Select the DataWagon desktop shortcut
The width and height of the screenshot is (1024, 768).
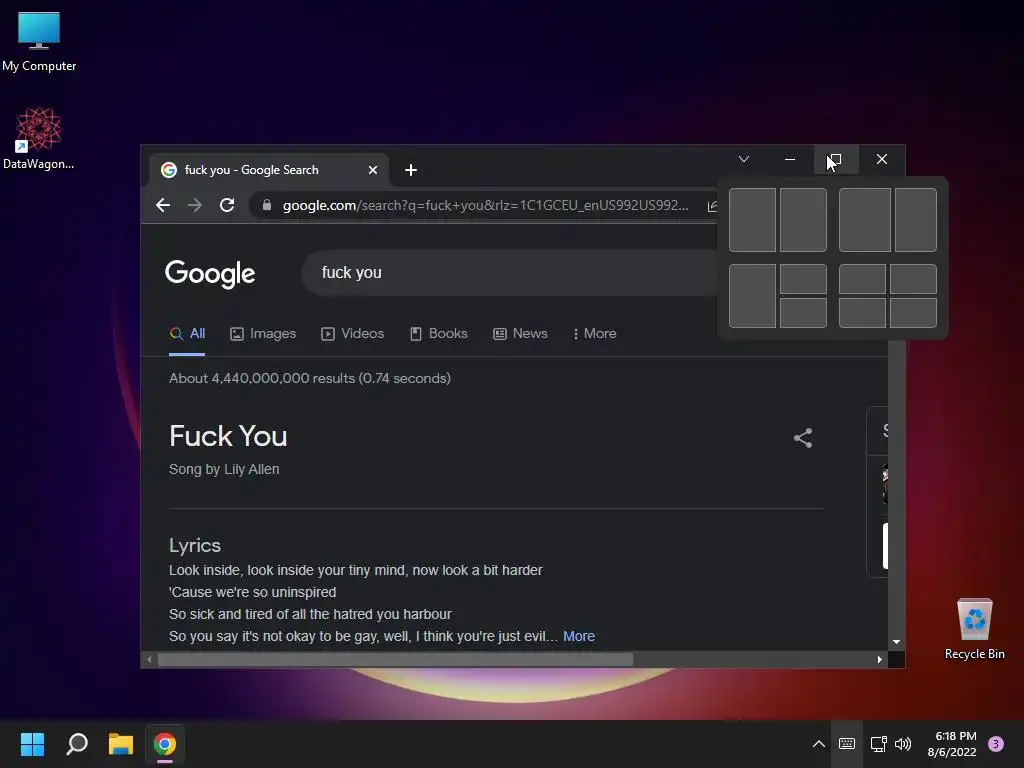(x=39, y=138)
